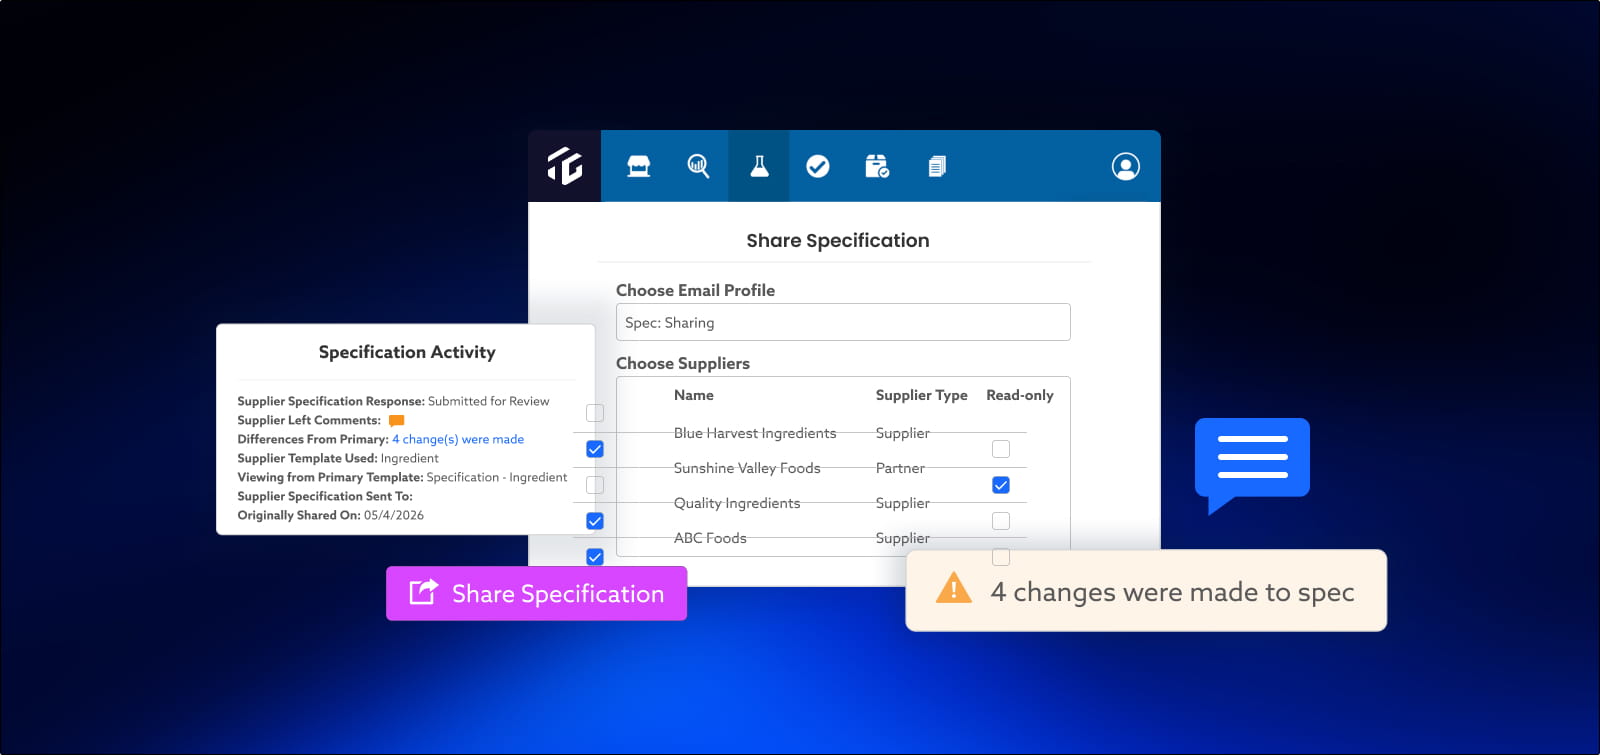Uncheck the ticked Read-only checkbox
1600x755 pixels.
[1001, 485]
